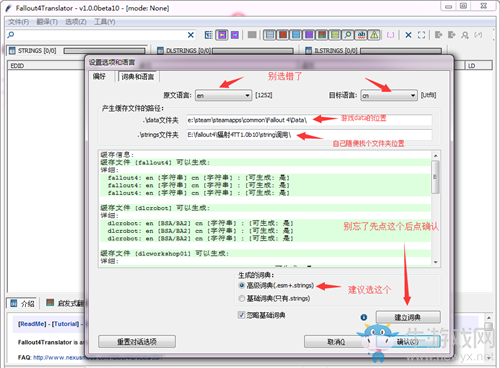The height and width of the screenshot is (368, 500).
Task: Click the yellow warning triangle toolbar icon
Action: tap(374, 35)
